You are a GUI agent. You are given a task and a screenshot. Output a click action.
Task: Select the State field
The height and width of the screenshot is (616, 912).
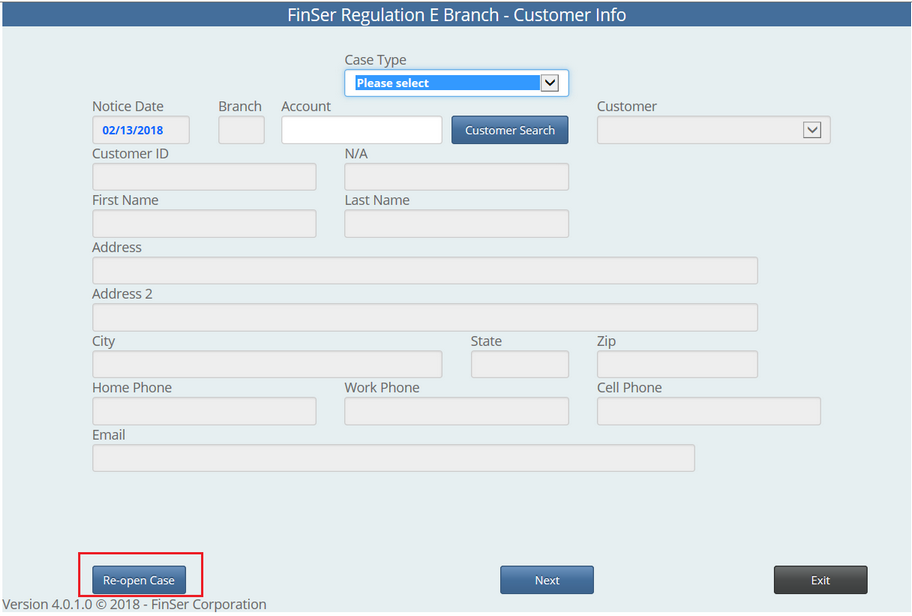point(519,364)
